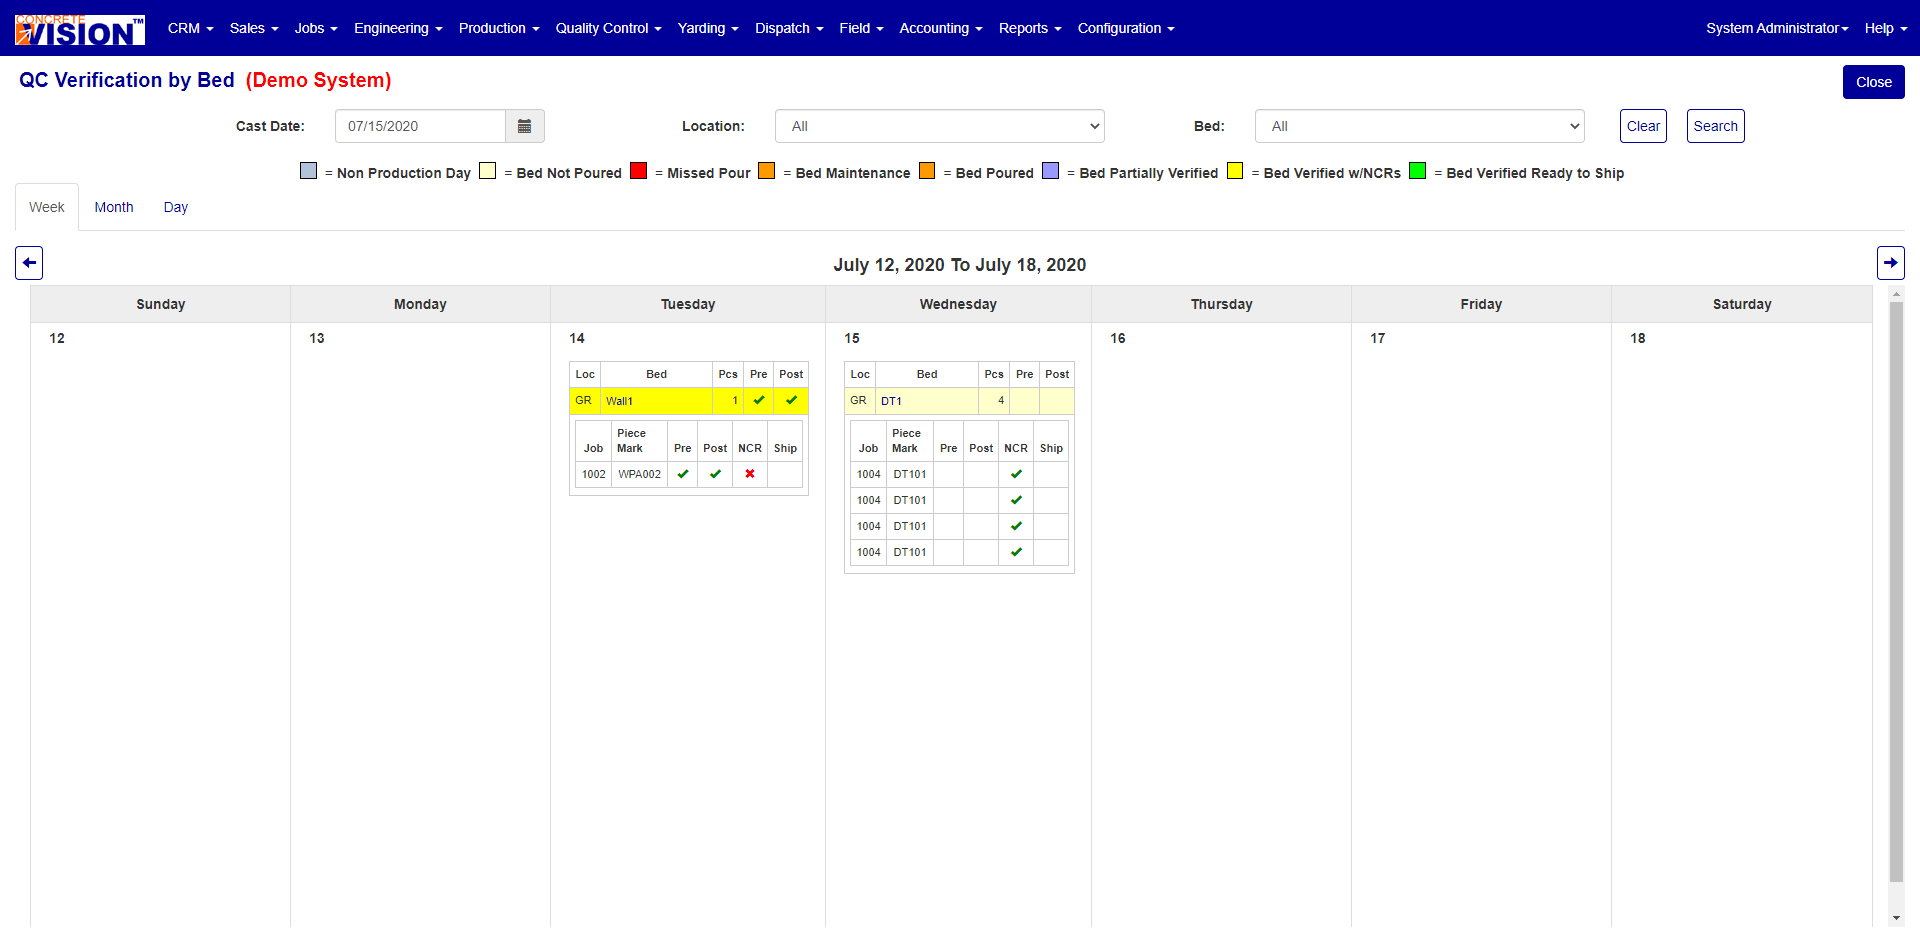Go to the next week arrow
The image size is (1920, 937).
[1890, 263]
